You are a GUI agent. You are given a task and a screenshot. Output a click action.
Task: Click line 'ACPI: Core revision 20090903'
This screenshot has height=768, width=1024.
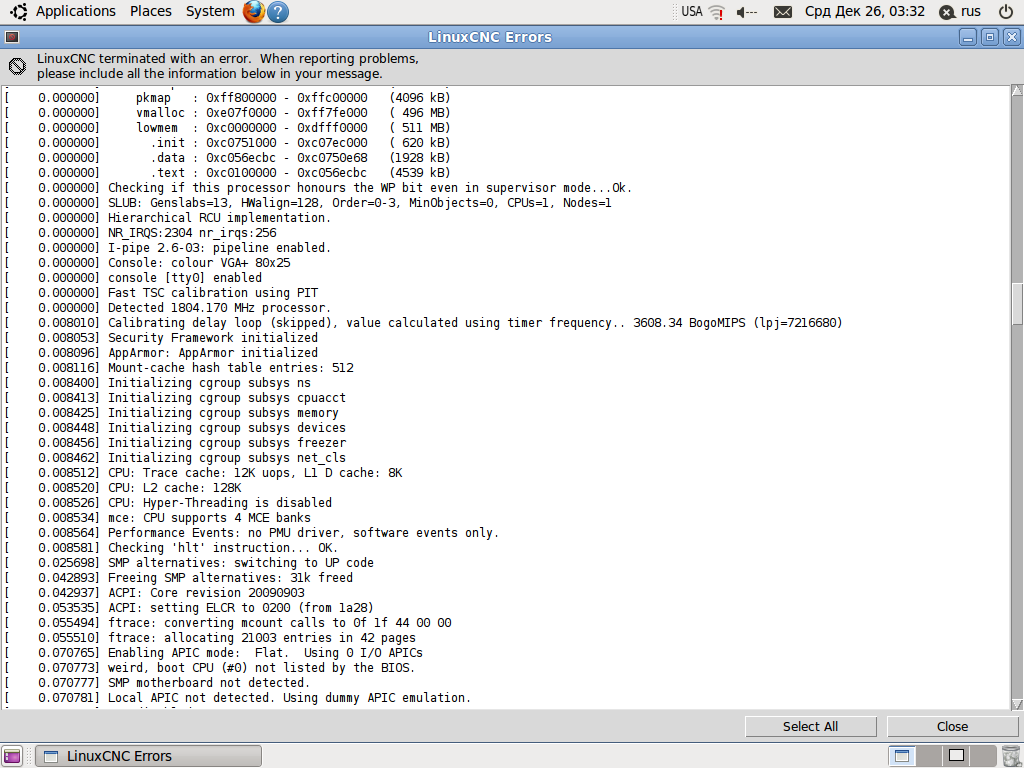(x=206, y=592)
